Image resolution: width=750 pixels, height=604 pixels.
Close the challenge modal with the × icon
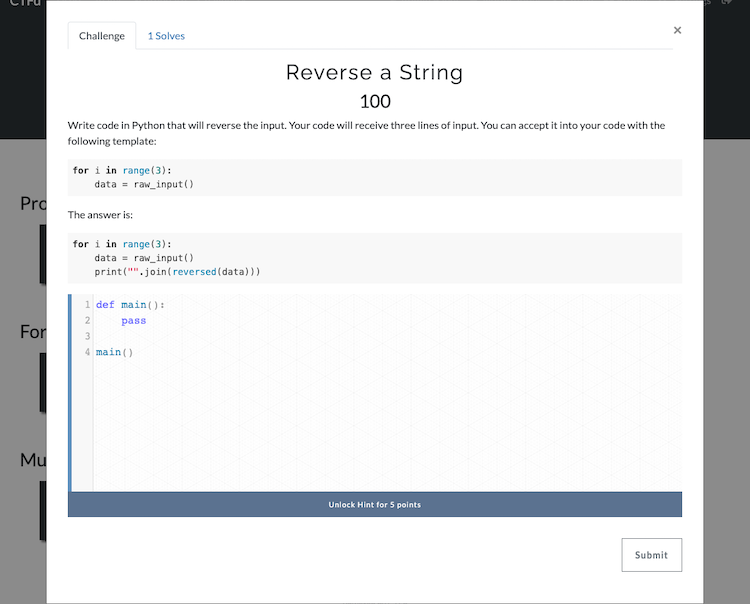click(x=677, y=31)
